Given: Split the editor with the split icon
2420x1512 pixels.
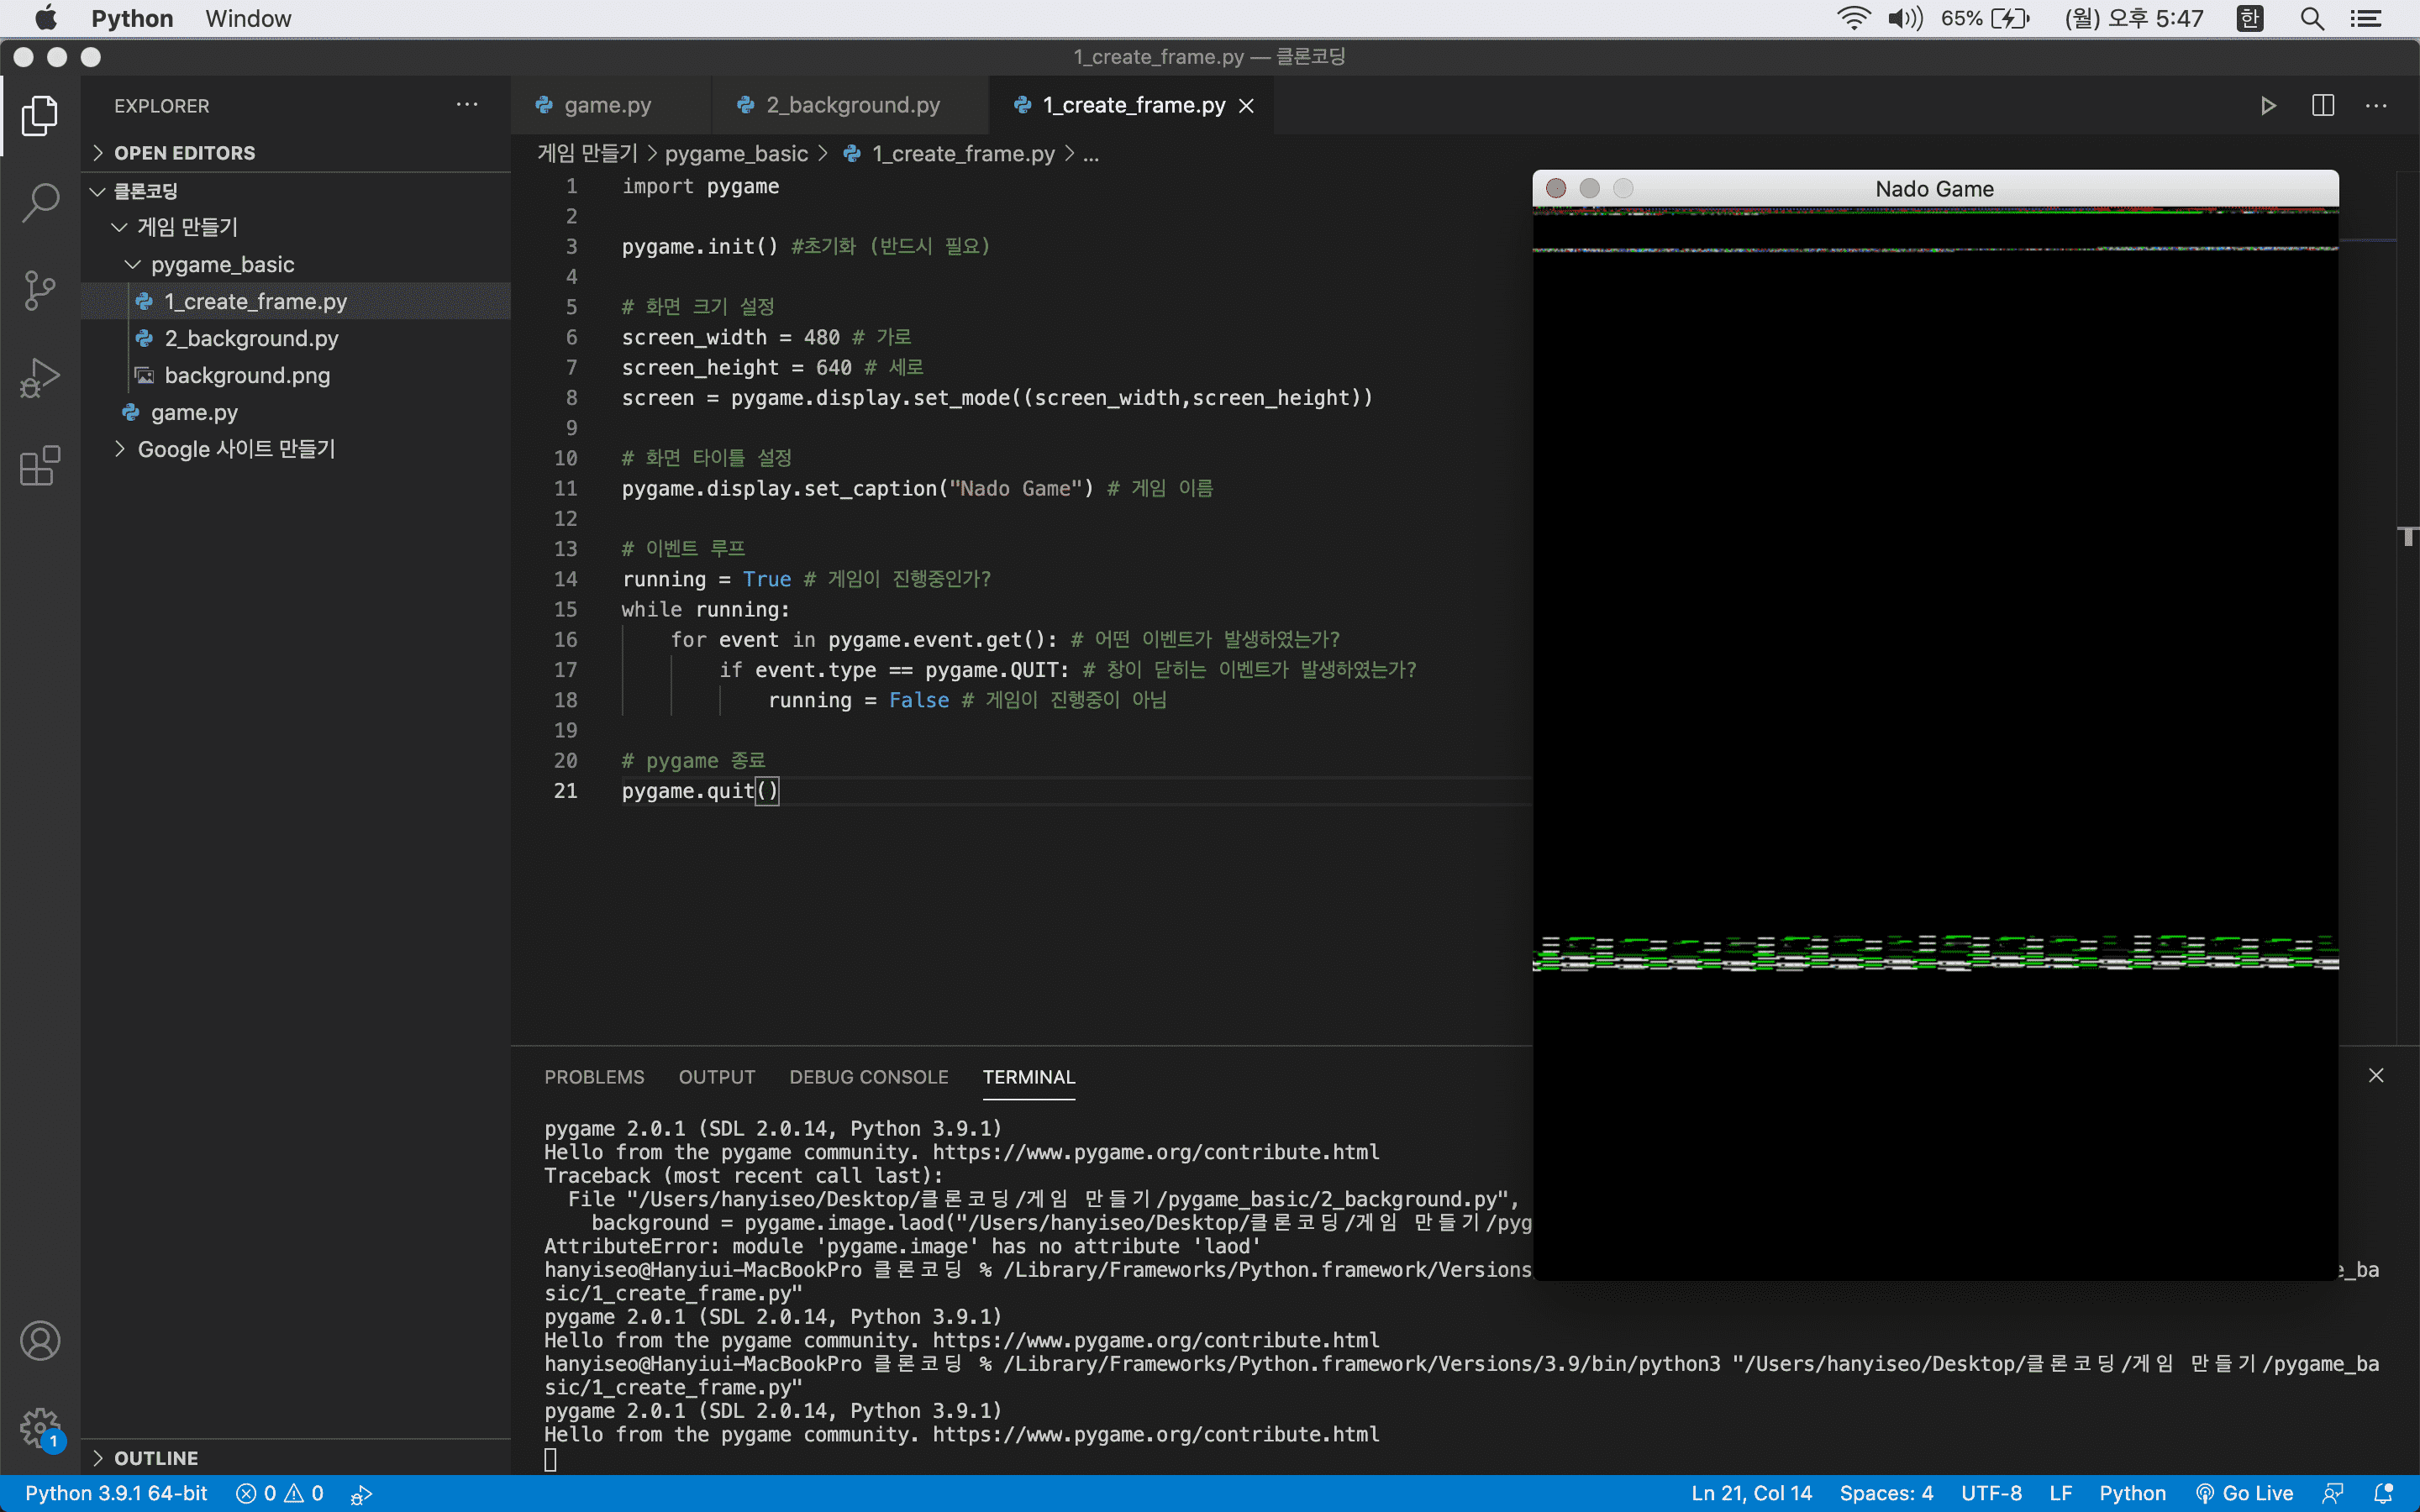Looking at the screenshot, I should 2323,106.
